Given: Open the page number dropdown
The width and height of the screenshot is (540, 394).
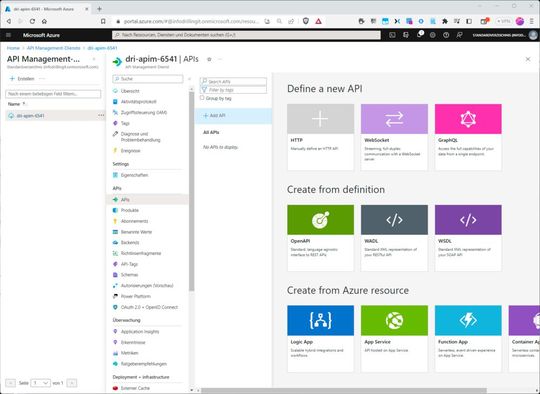Looking at the screenshot, I should (x=41, y=383).
